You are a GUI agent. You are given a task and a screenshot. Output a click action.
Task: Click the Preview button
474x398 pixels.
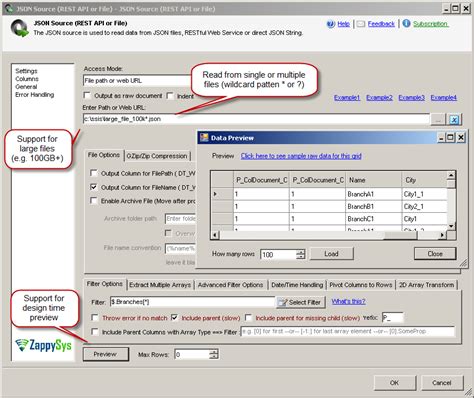(106, 354)
